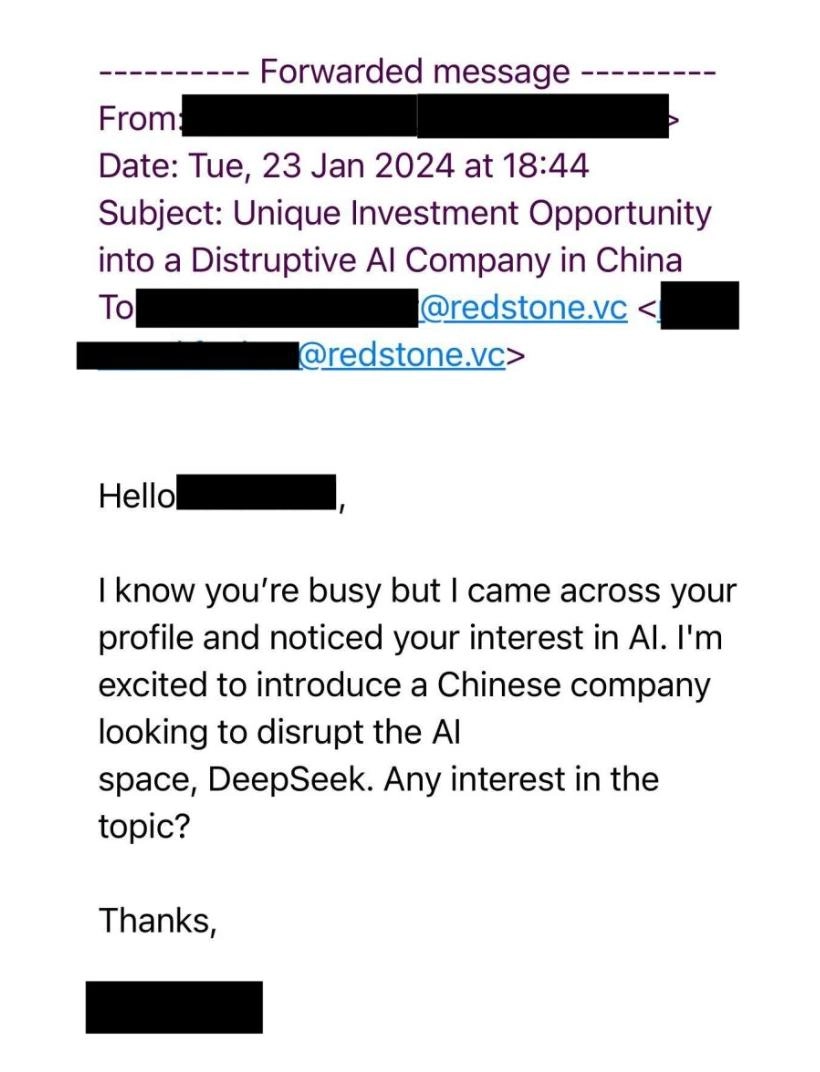Click the redacted sender email address block
820x1072 pixels.
[x=543, y=116]
